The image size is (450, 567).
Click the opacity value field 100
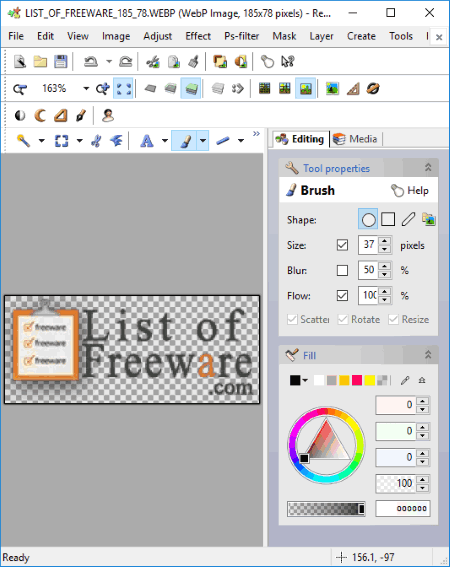point(395,483)
